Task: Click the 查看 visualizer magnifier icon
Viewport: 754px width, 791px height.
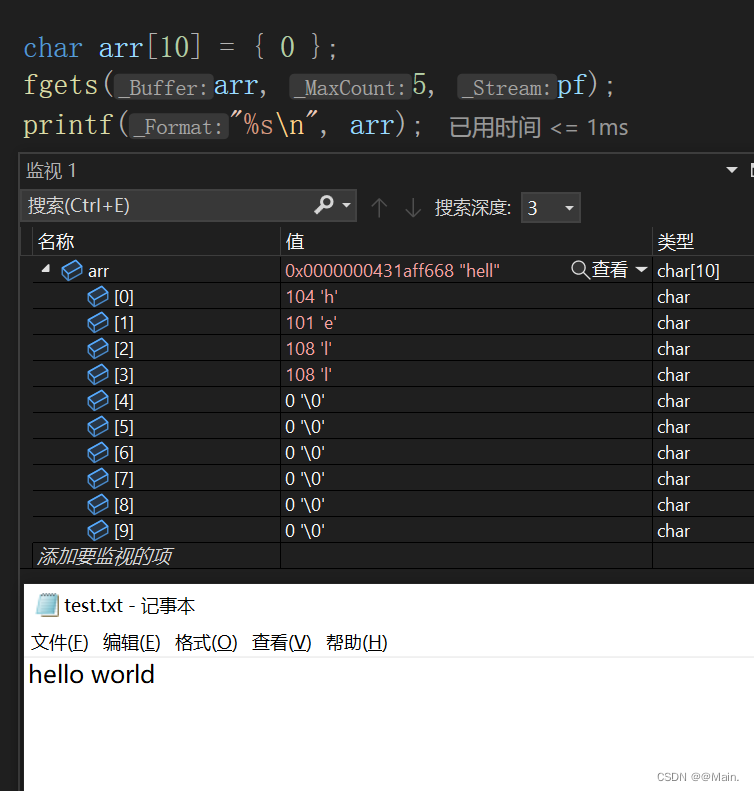Action: 580,270
